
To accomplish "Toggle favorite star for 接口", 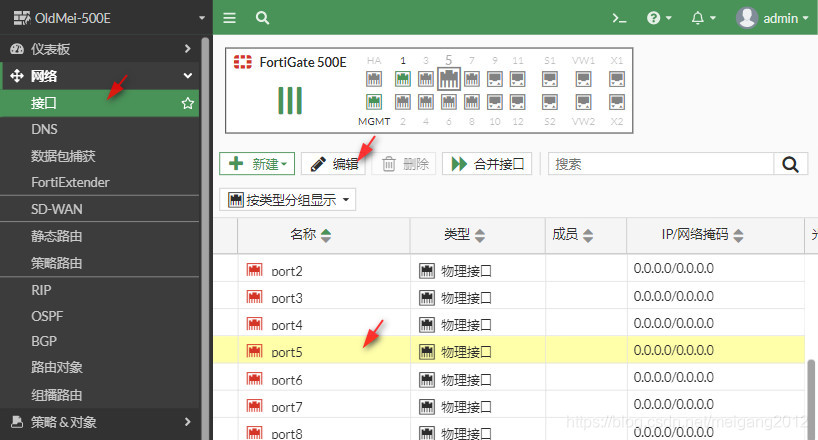I will click(187, 103).
